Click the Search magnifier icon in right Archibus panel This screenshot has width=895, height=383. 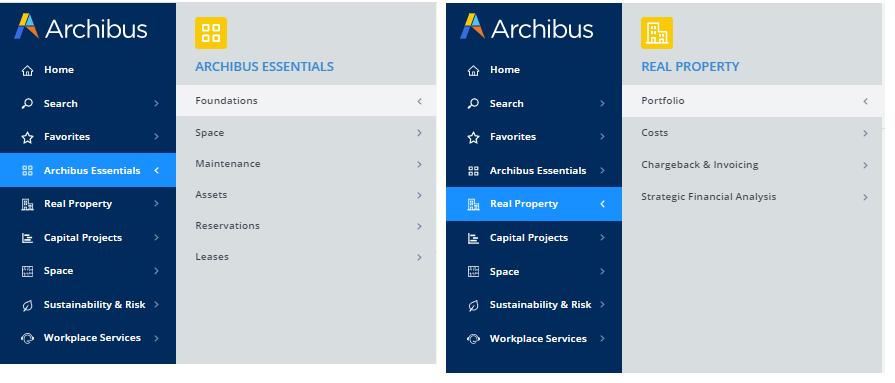(473, 104)
